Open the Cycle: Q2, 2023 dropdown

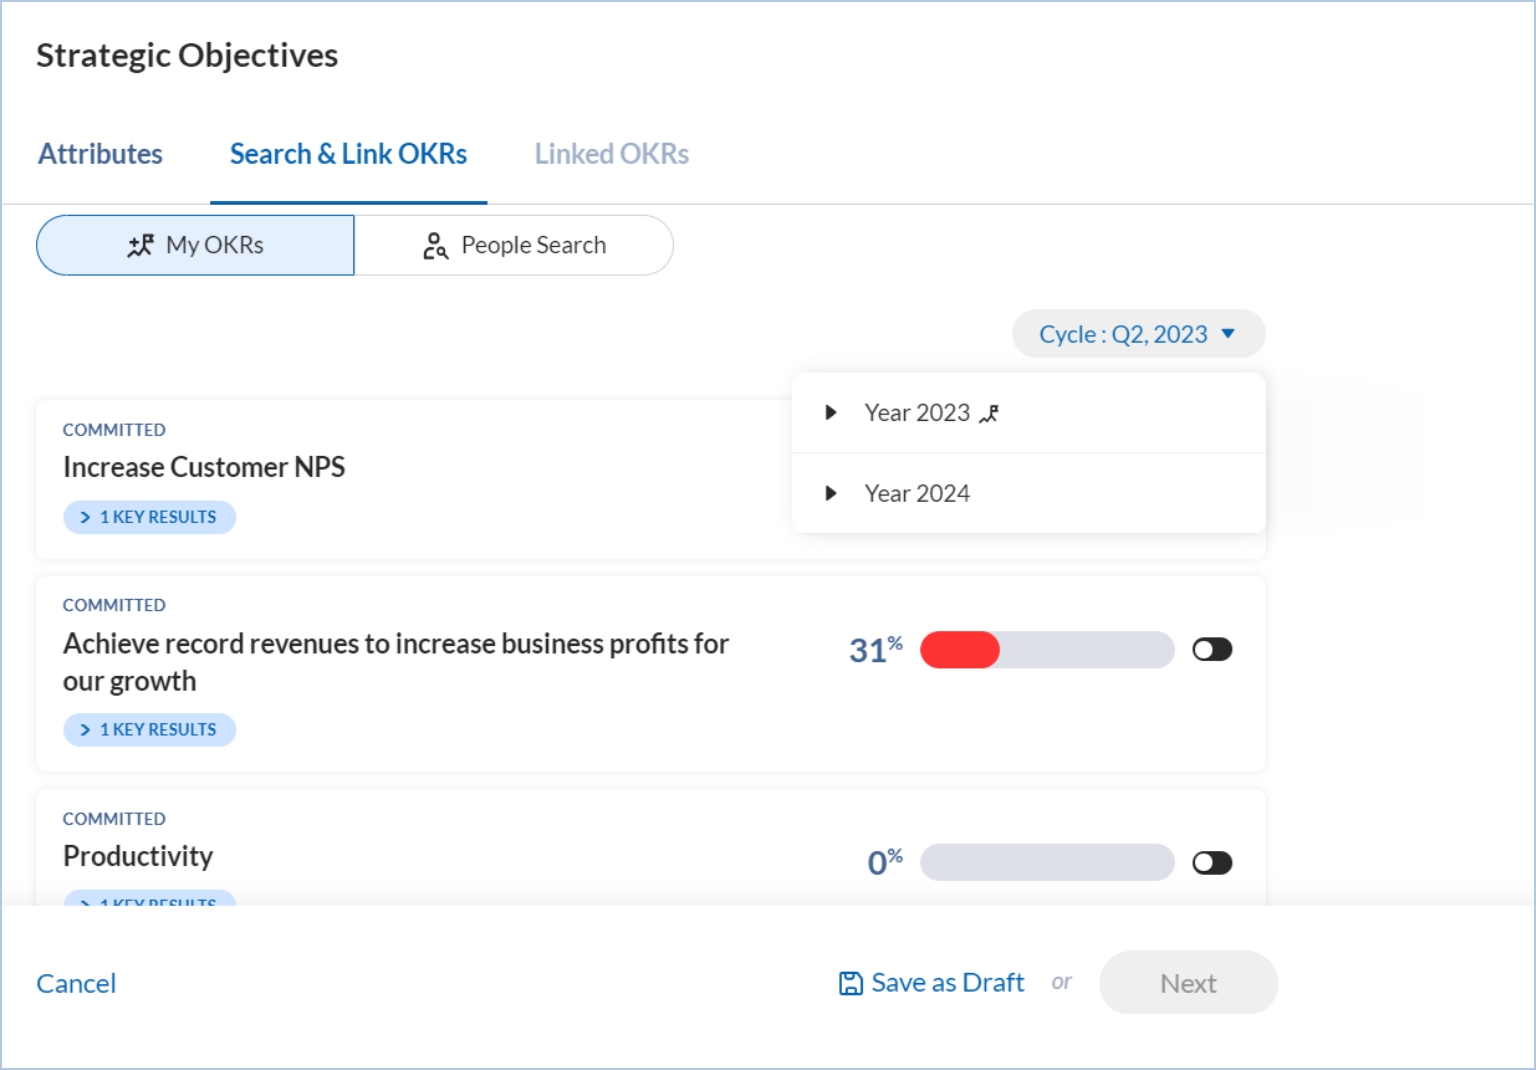1137,334
